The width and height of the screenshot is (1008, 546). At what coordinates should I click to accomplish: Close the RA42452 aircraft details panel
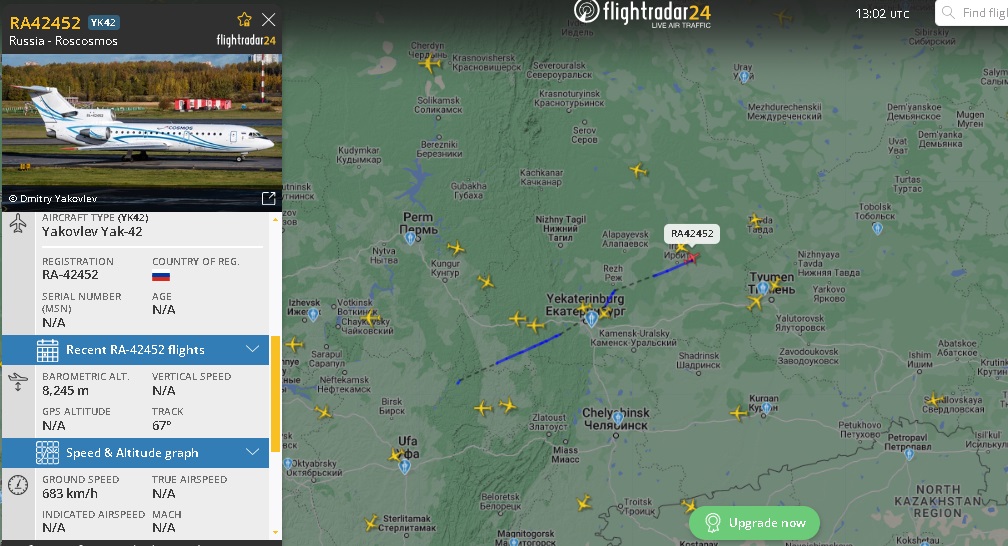[x=269, y=20]
